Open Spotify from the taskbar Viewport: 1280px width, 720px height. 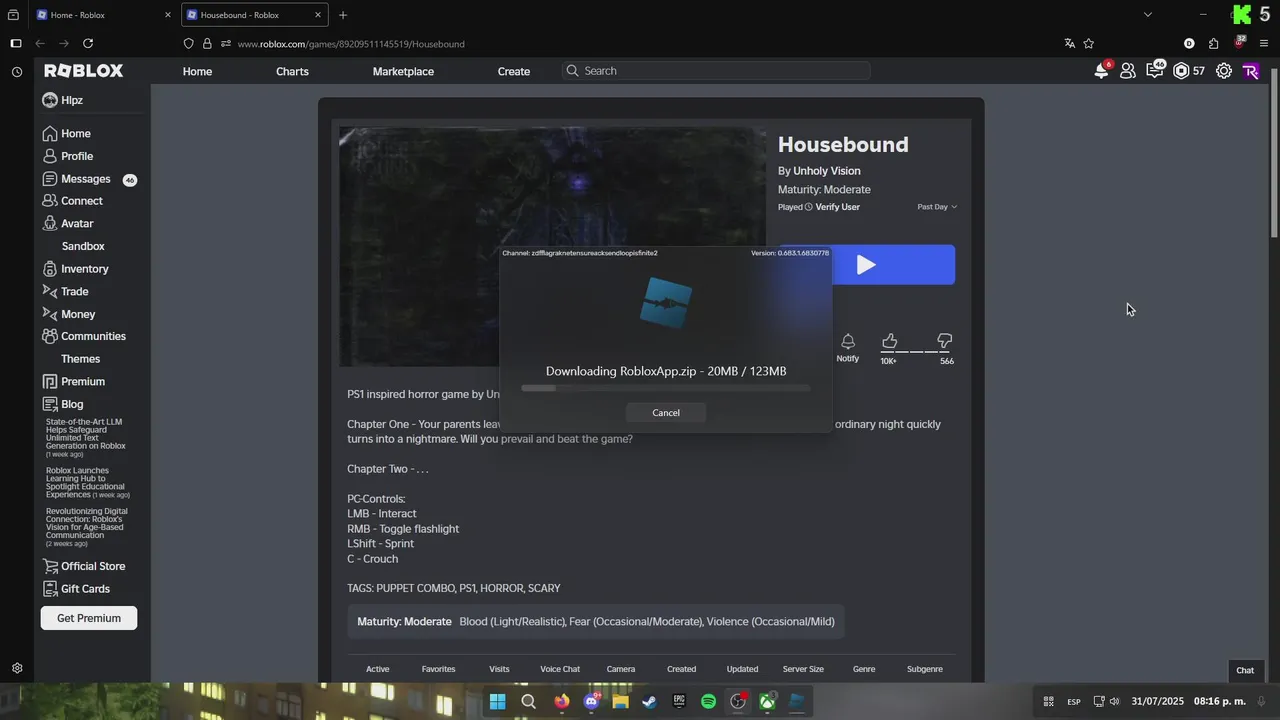(x=708, y=702)
